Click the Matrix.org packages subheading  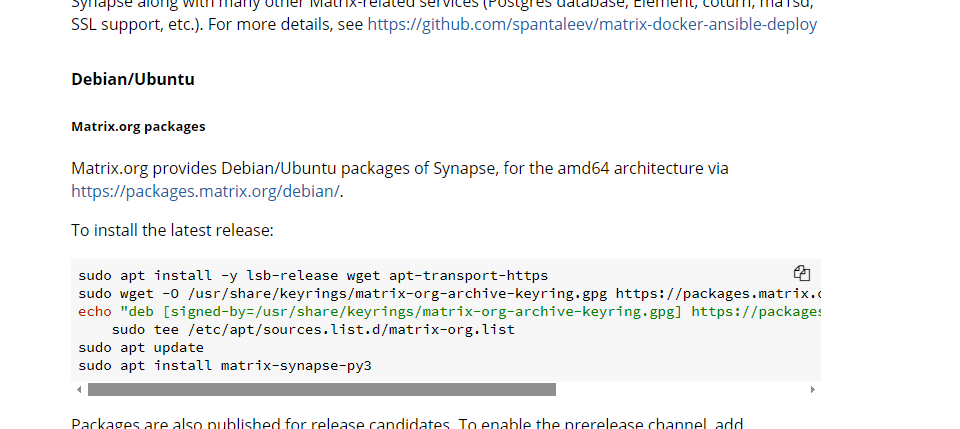138,127
